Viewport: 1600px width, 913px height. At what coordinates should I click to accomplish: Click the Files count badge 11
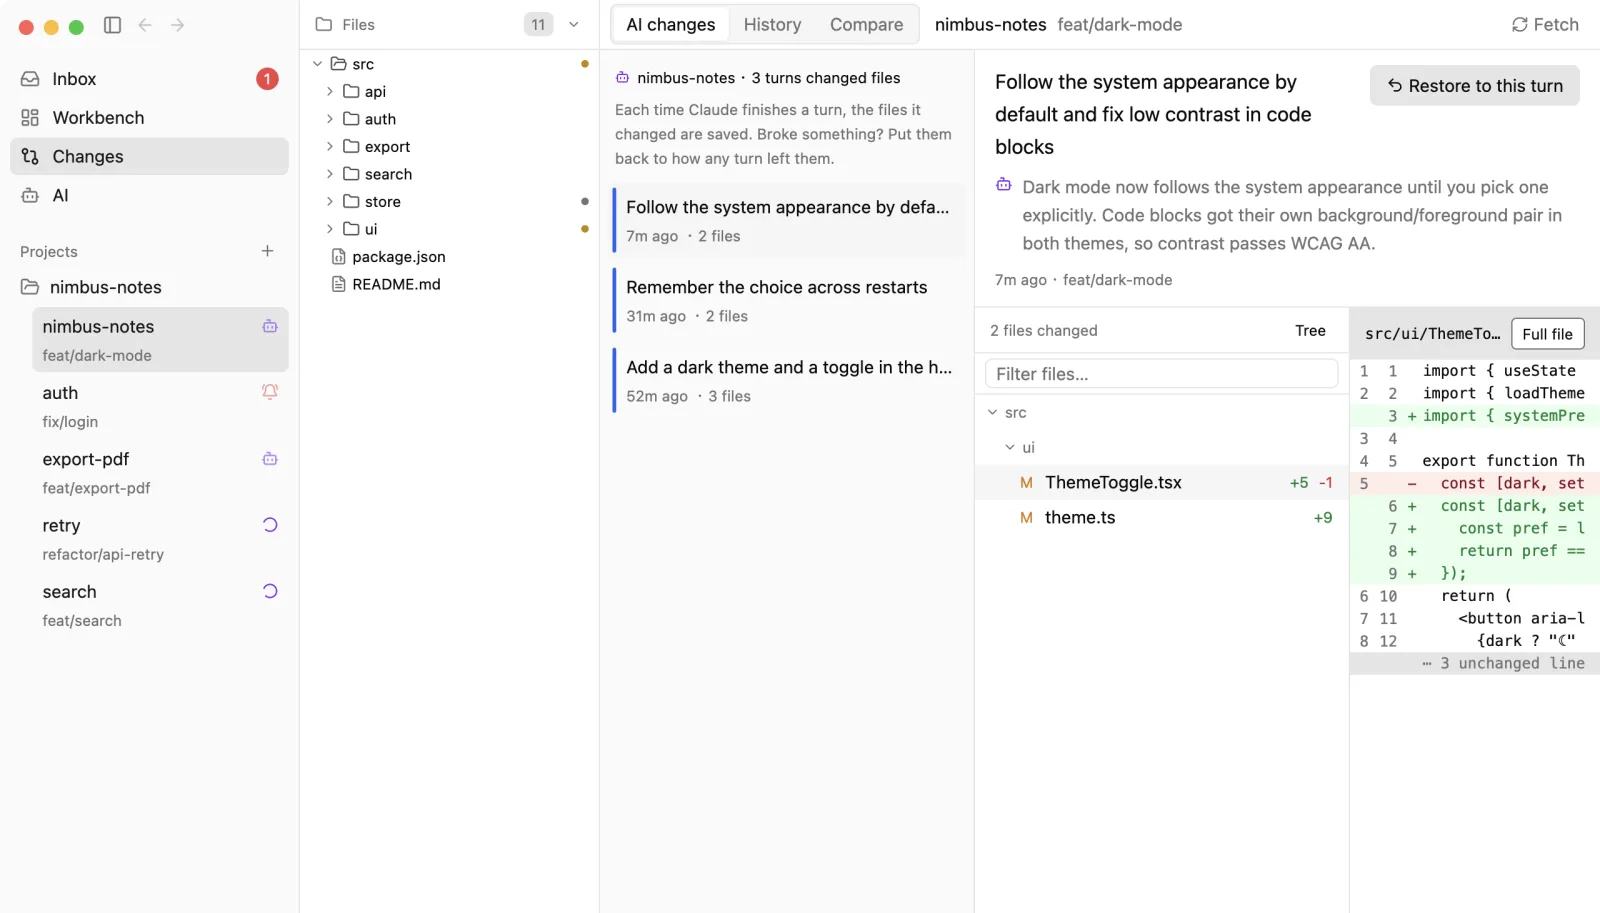tap(538, 25)
